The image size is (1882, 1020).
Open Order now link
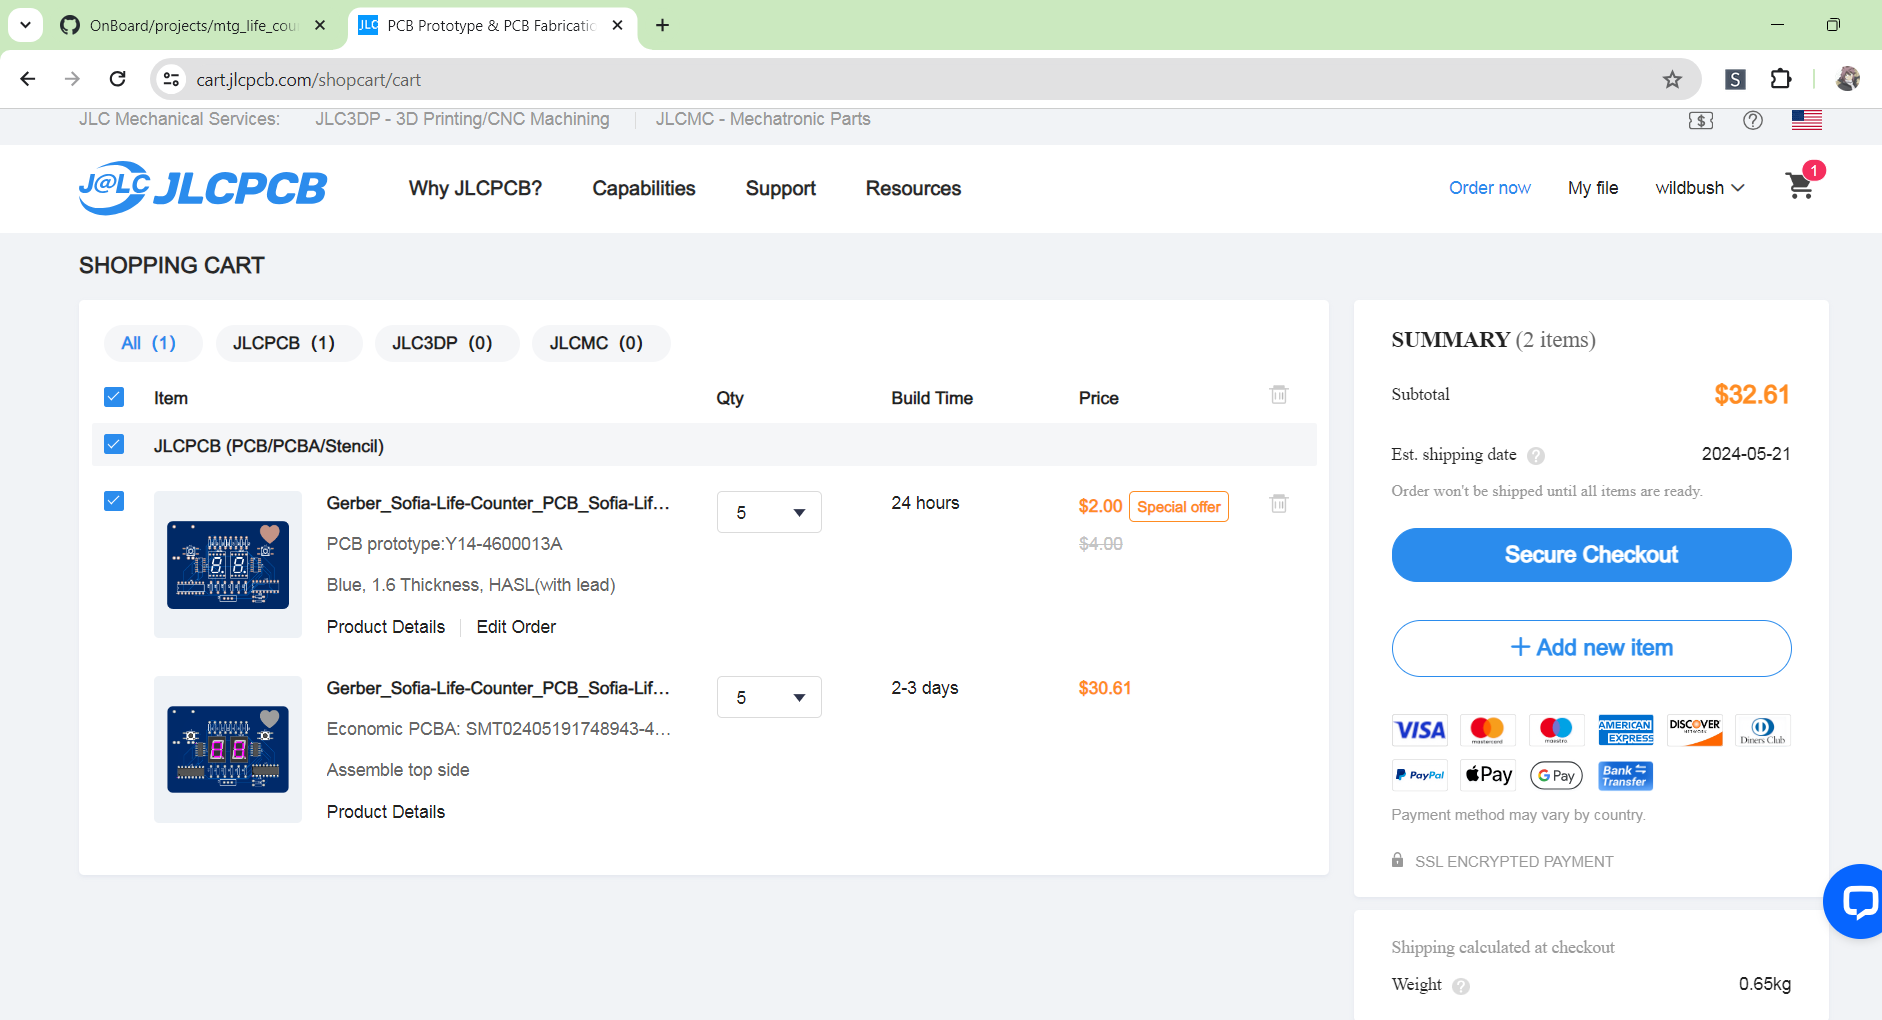coord(1490,188)
